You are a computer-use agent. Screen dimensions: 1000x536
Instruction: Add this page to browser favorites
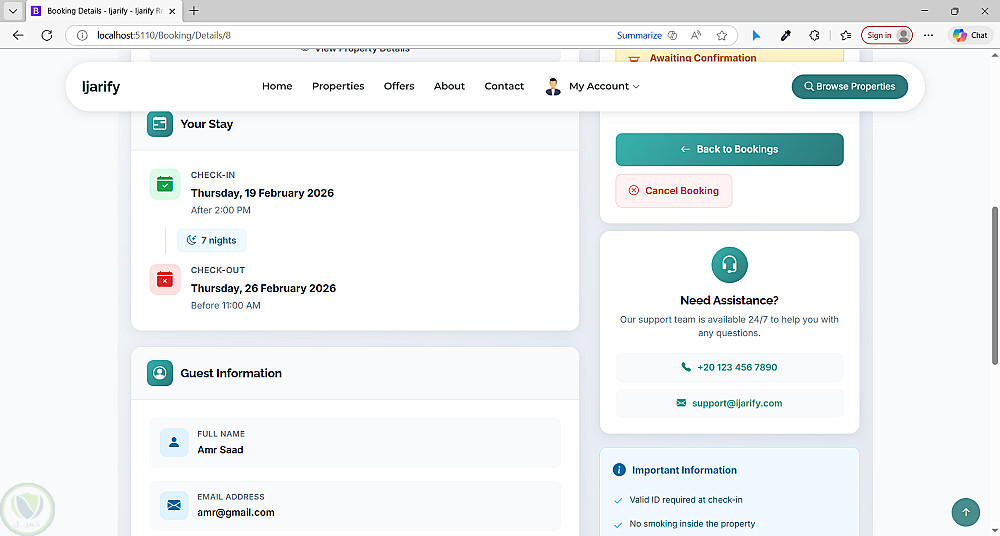(721, 35)
